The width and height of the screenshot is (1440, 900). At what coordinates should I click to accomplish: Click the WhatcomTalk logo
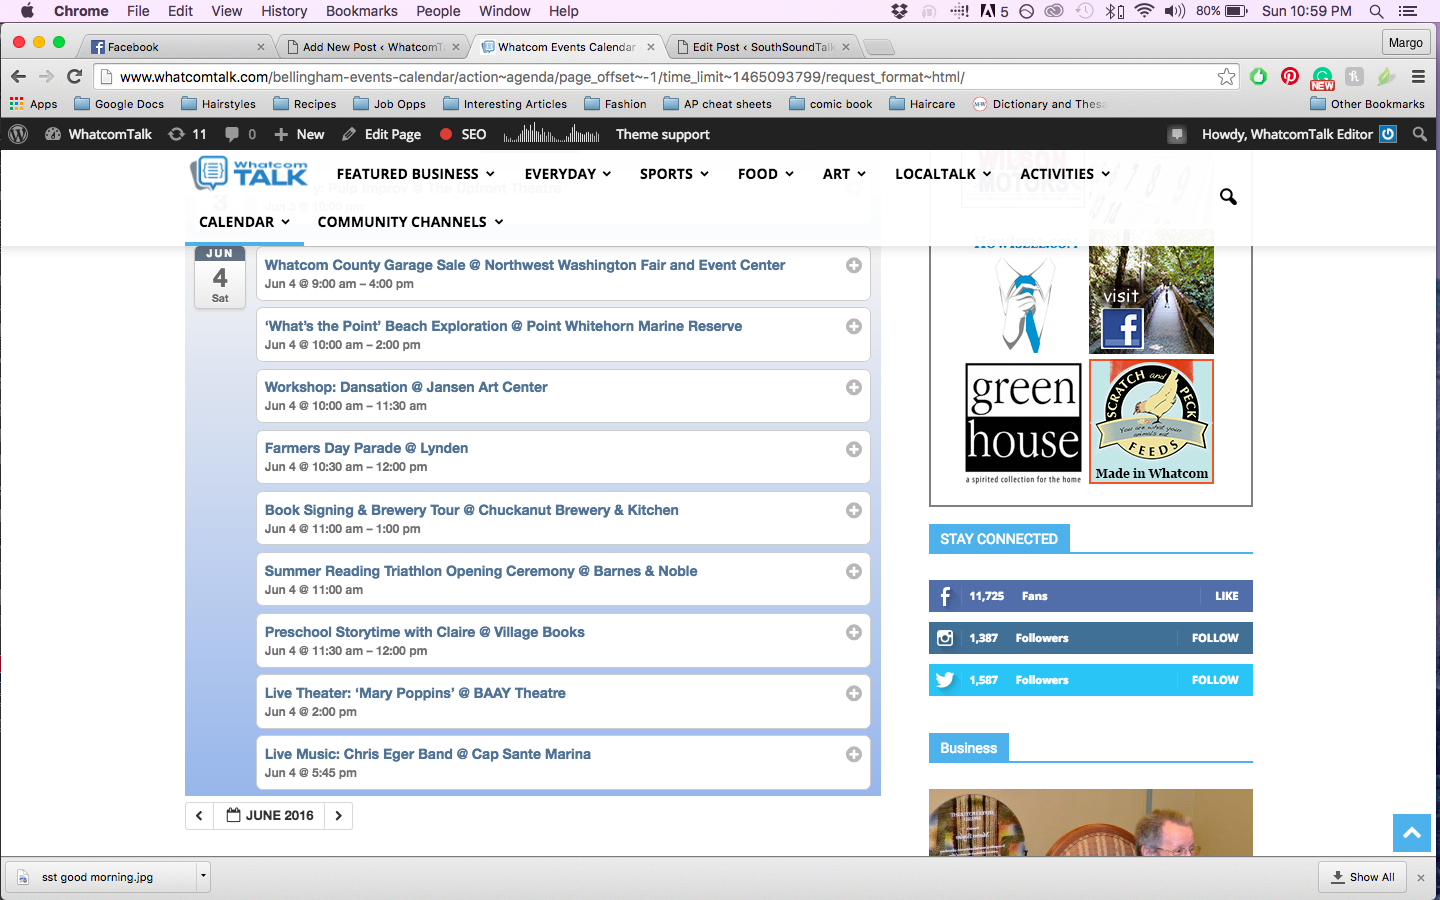pyautogui.click(x=249, y=173)
